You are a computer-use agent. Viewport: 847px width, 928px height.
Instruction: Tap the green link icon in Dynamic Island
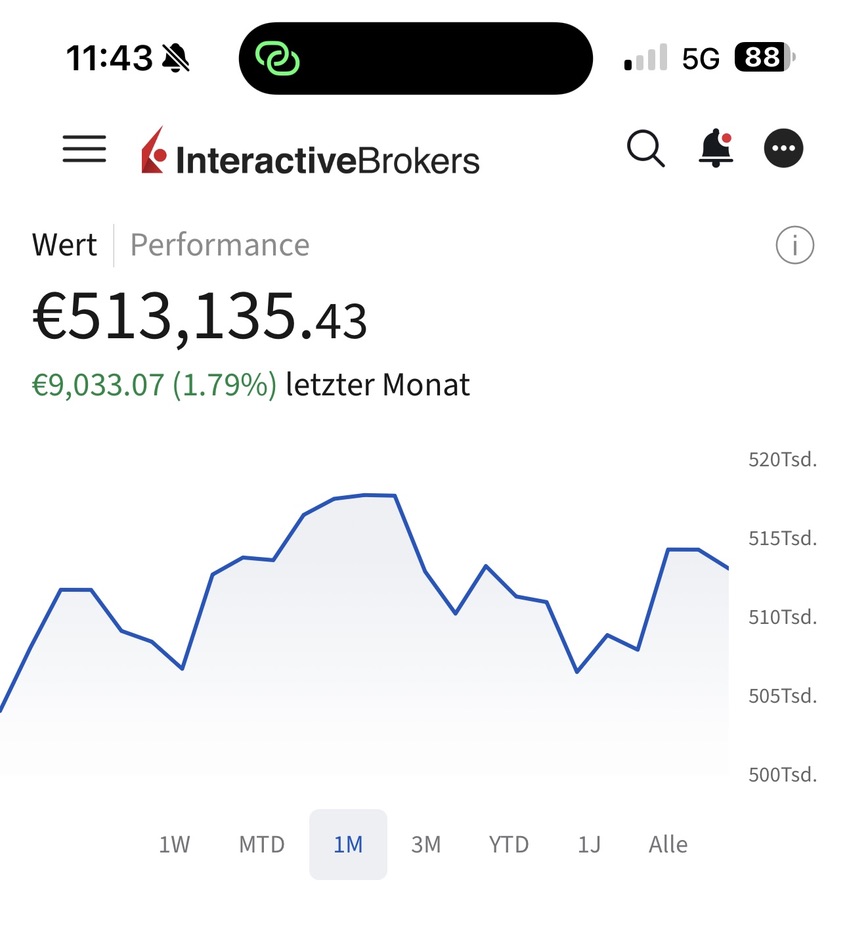point(277,58)
